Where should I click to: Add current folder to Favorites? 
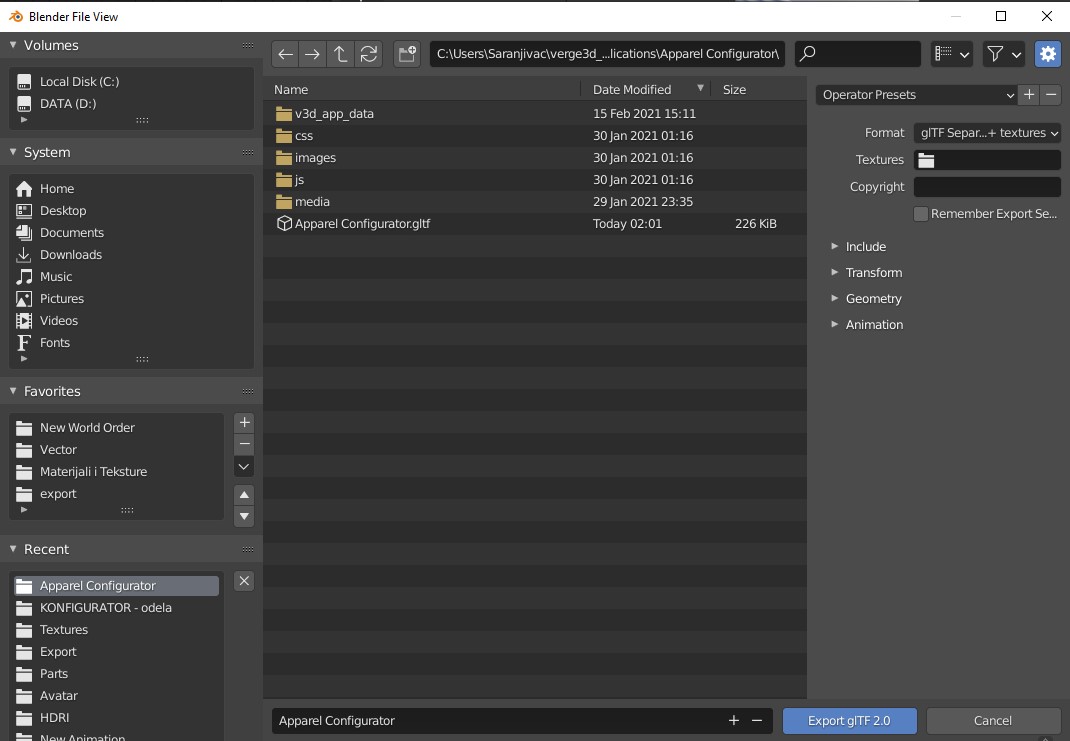(244, 422)
